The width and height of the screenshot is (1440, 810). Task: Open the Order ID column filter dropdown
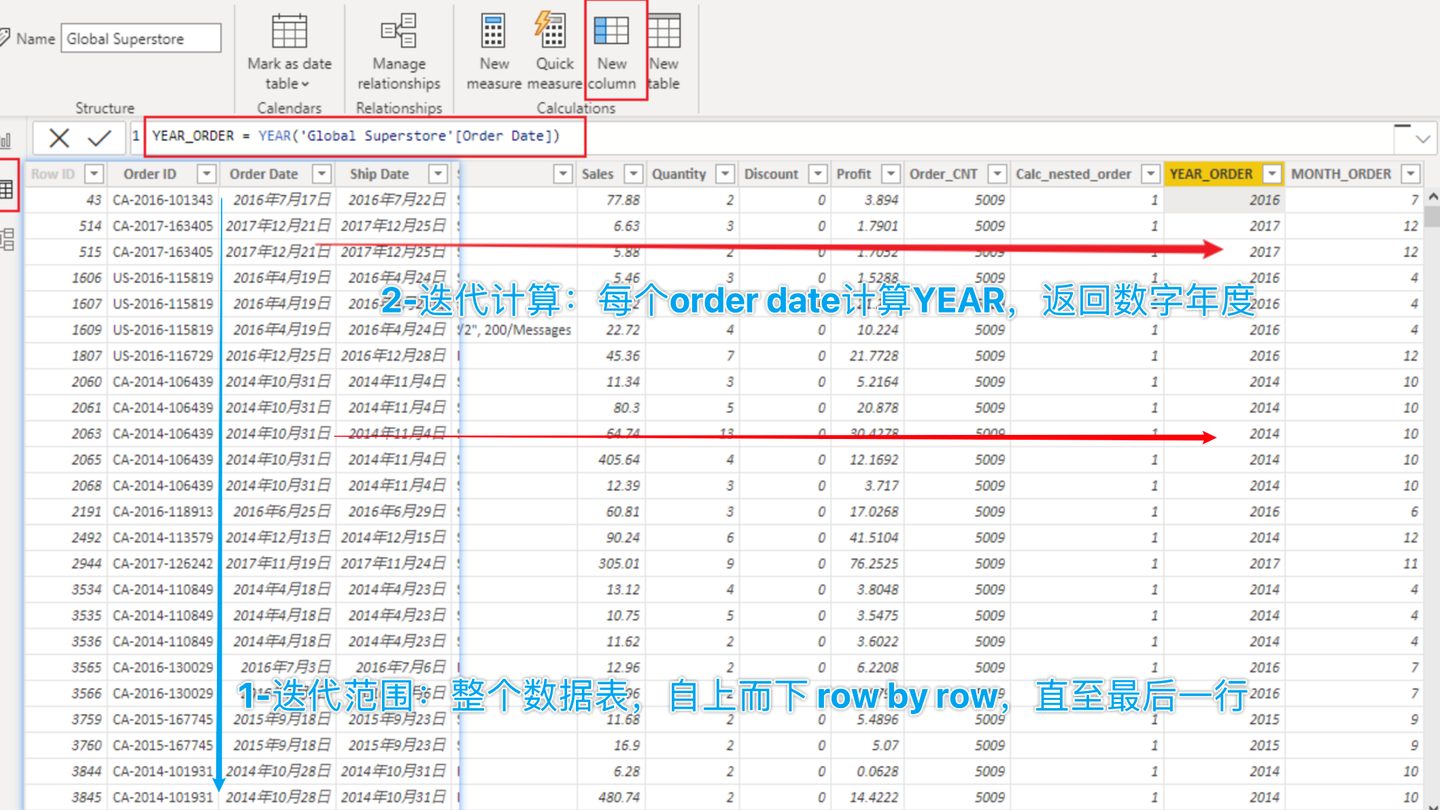(x=206, y=174)
